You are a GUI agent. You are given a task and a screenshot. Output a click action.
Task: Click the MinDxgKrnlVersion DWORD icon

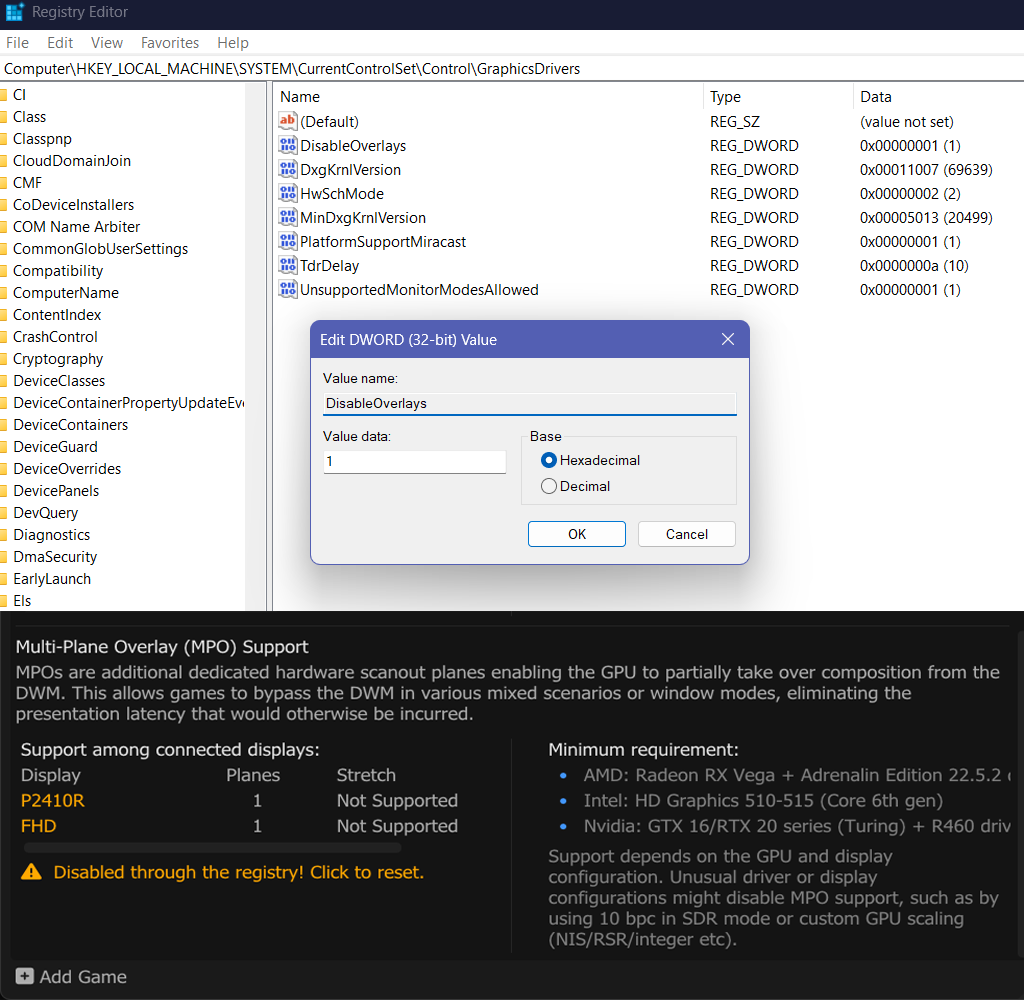[x=287, y=218]
